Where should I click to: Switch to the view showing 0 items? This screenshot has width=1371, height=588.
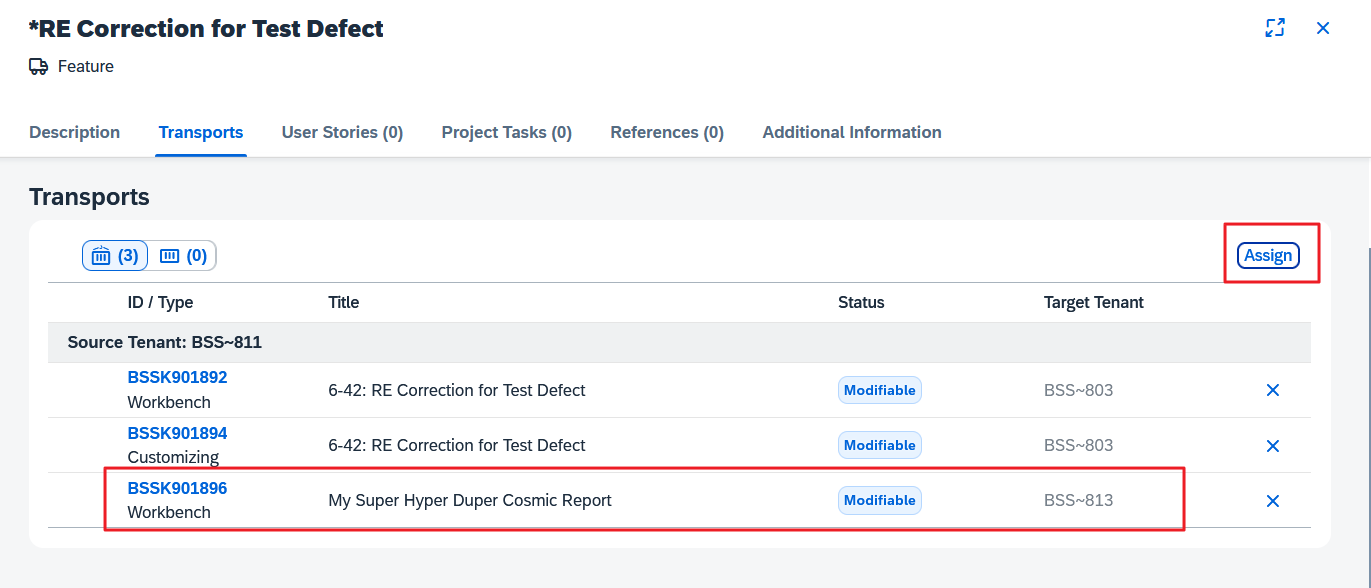[x=183, y=256]
